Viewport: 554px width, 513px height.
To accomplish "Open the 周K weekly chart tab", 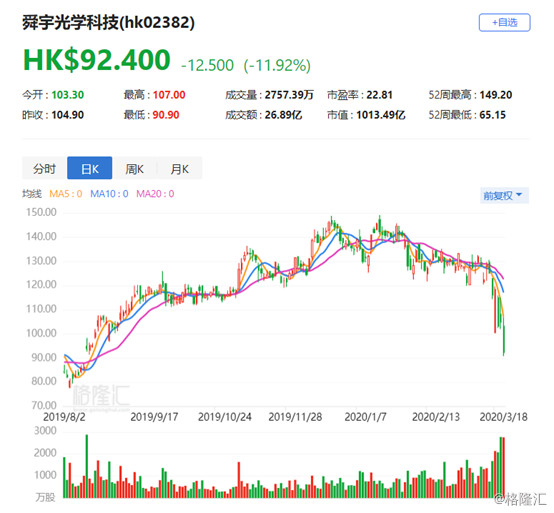I will pos(135,169).
